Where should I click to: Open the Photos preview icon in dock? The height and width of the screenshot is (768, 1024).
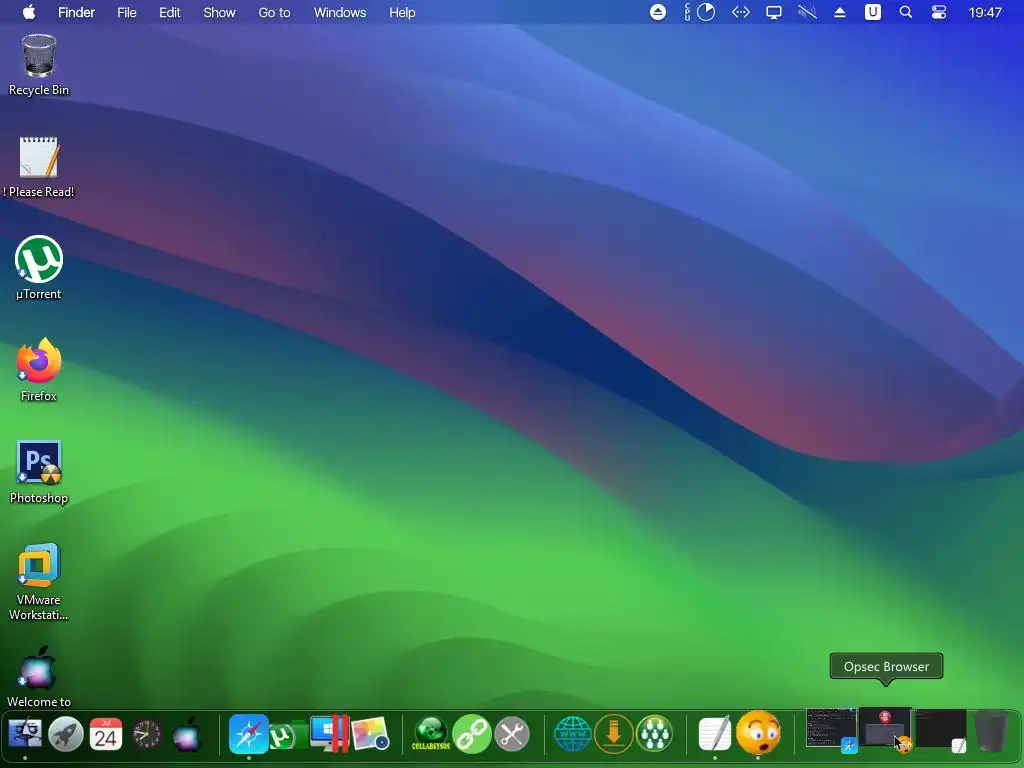tap(370, 734)
